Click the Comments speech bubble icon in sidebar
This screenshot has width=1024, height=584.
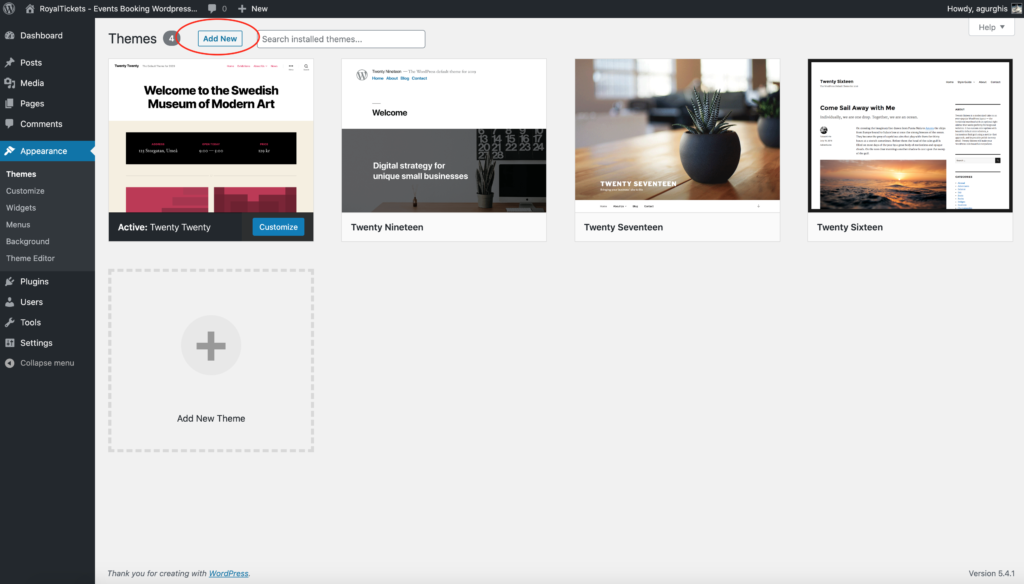(10, 123)
